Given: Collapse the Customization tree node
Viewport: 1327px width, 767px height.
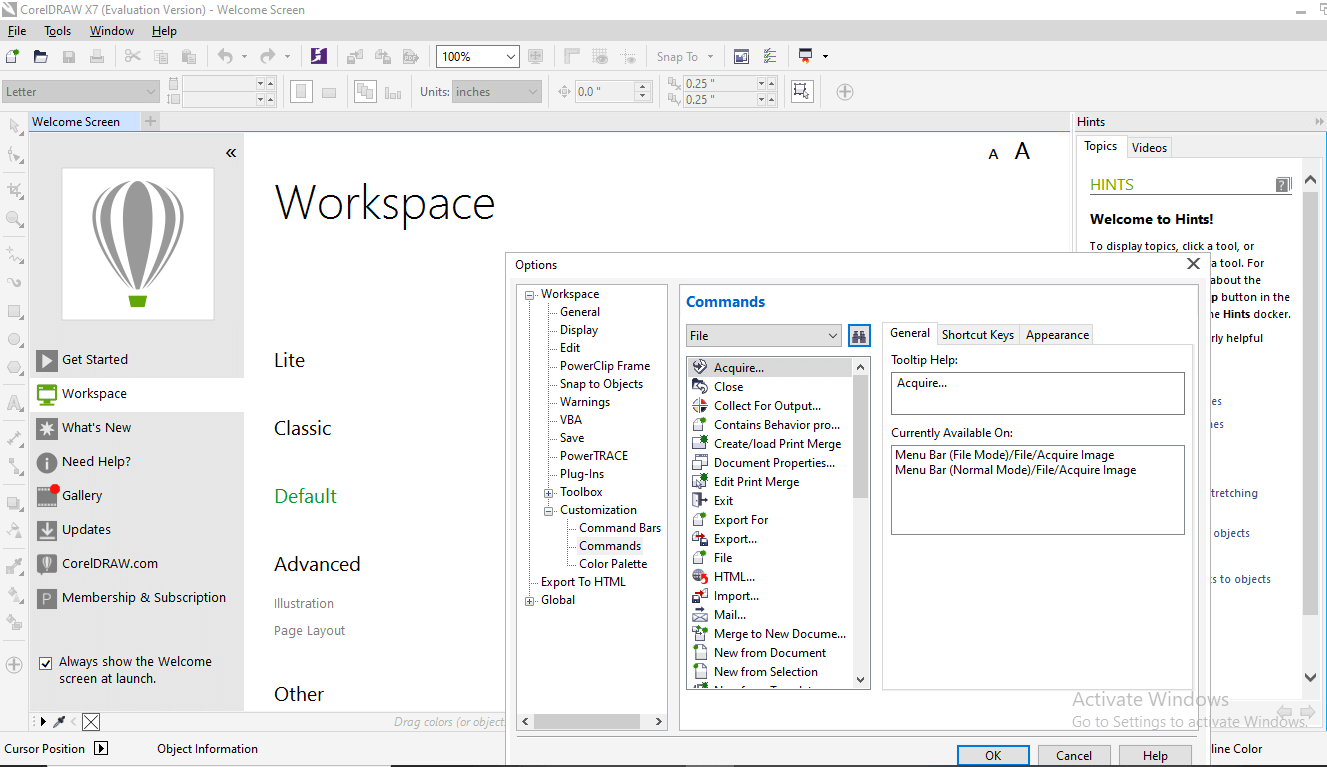Looking at the screenshot, I should (x=549, y=511).
